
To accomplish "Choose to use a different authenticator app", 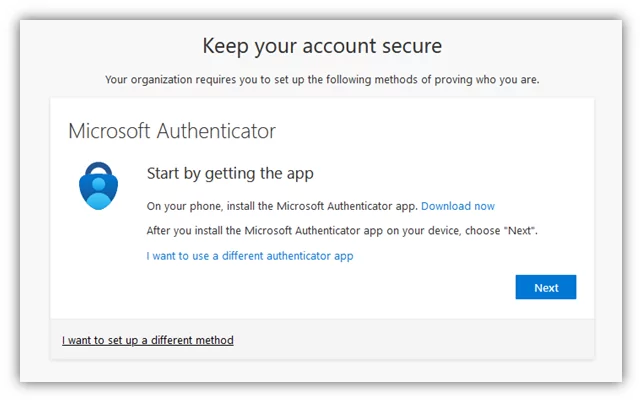I will (250, 256).
